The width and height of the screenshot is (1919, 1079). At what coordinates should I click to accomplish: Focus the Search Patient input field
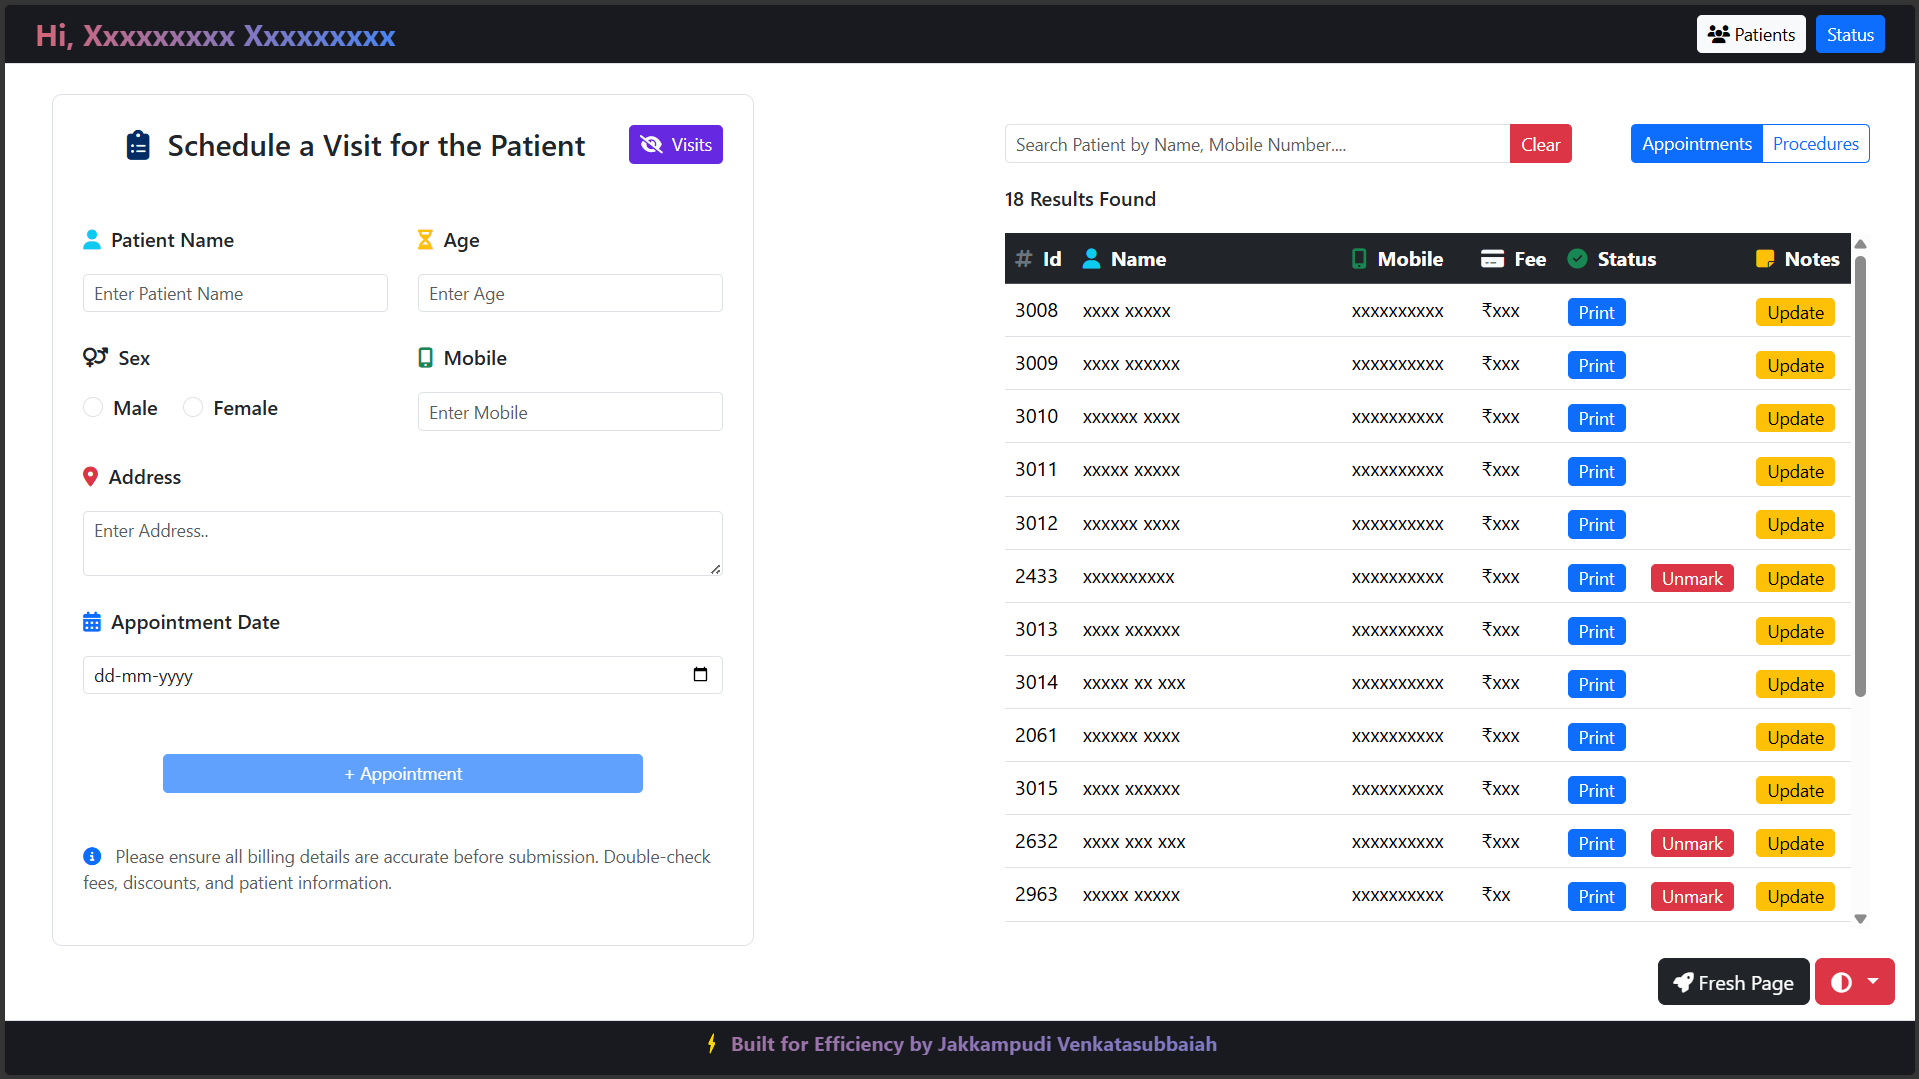(1256, 145)
